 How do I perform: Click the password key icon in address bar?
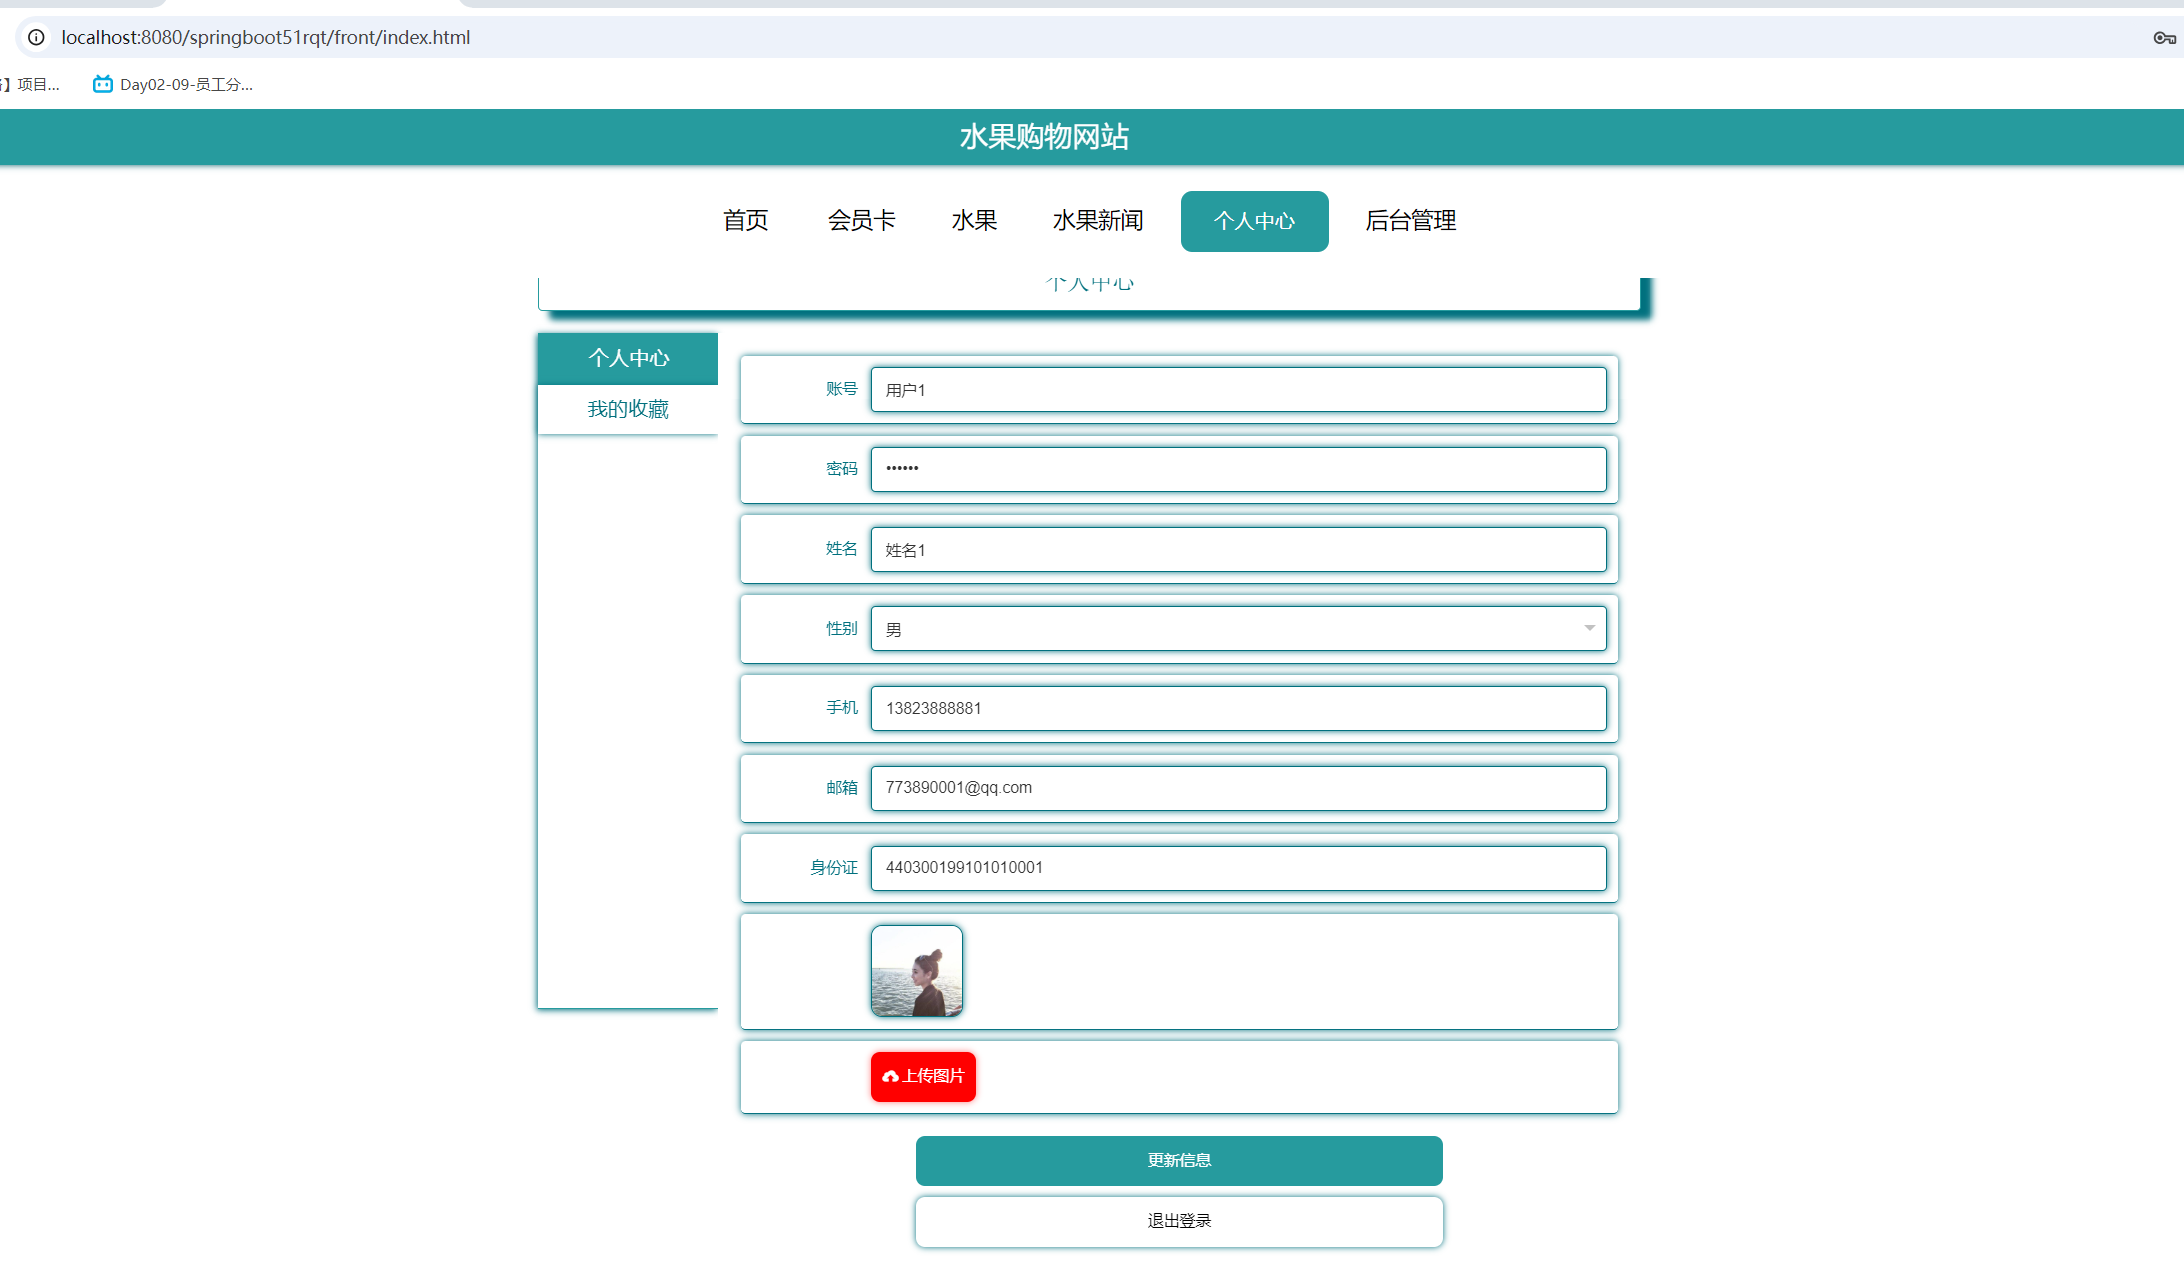pyautogui.click(x=2164, y=38)
